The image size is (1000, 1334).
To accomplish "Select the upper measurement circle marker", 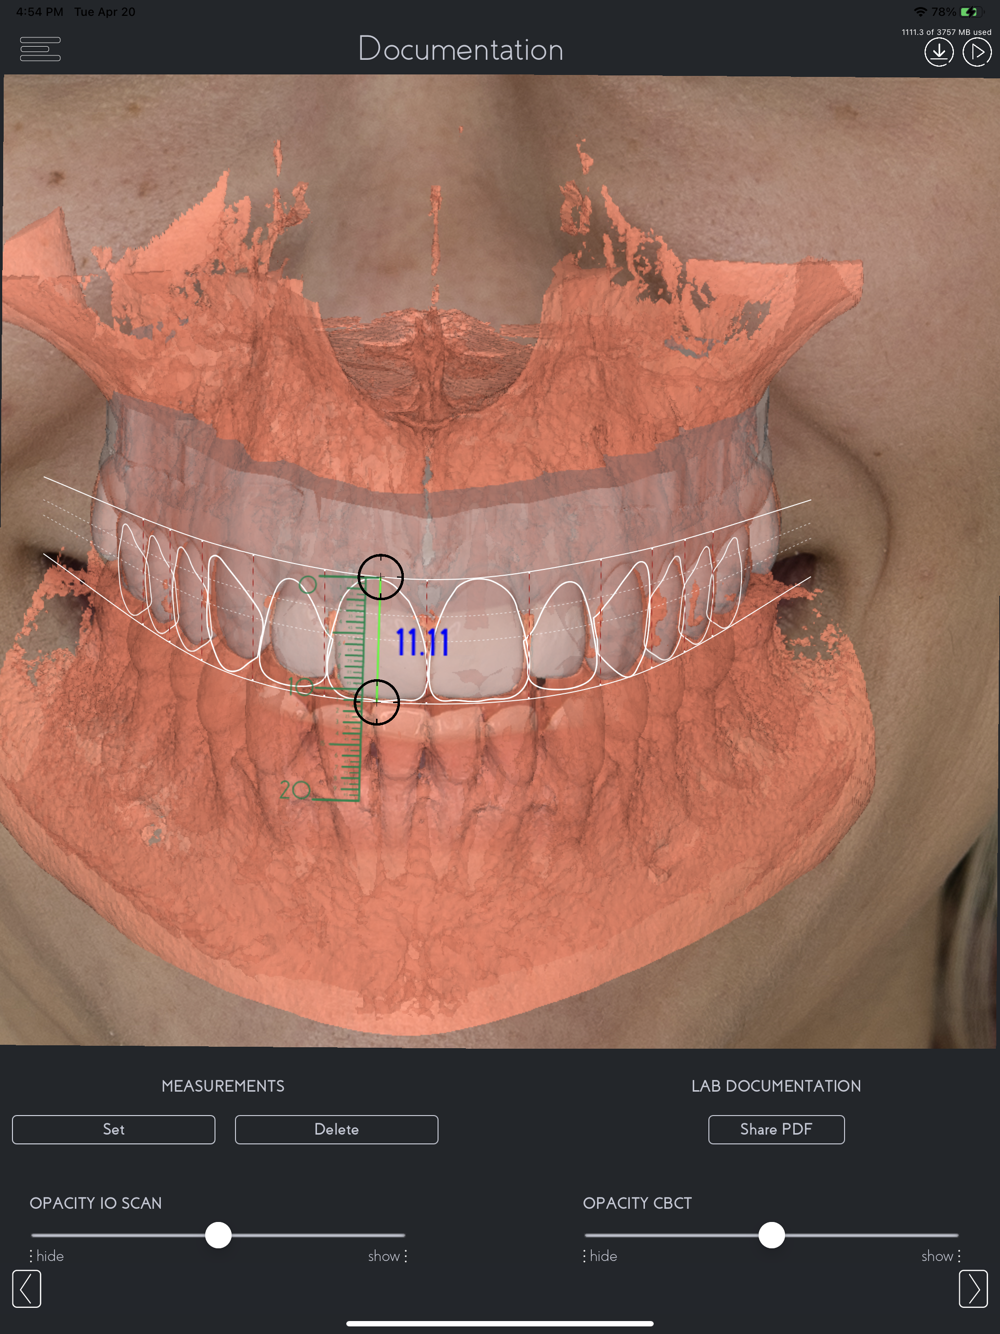I will (x=380, y=577).
